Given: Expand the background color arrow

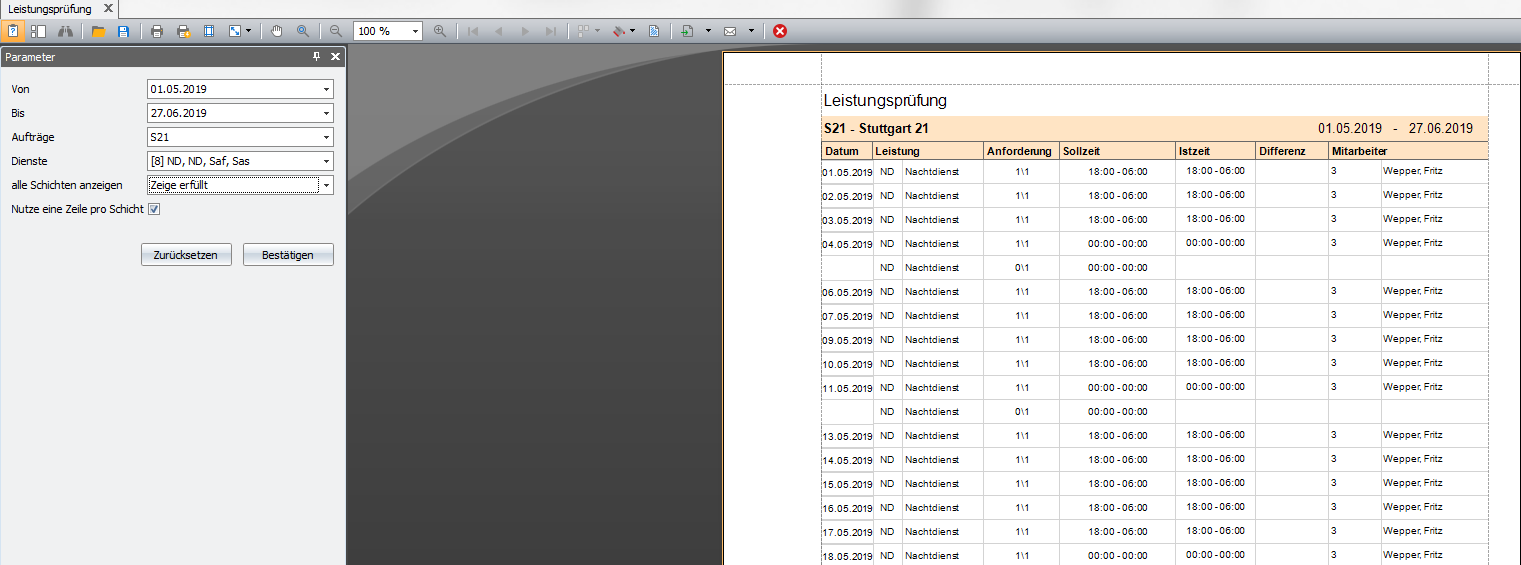Looking at the screenshot, I should coord(632,31).
